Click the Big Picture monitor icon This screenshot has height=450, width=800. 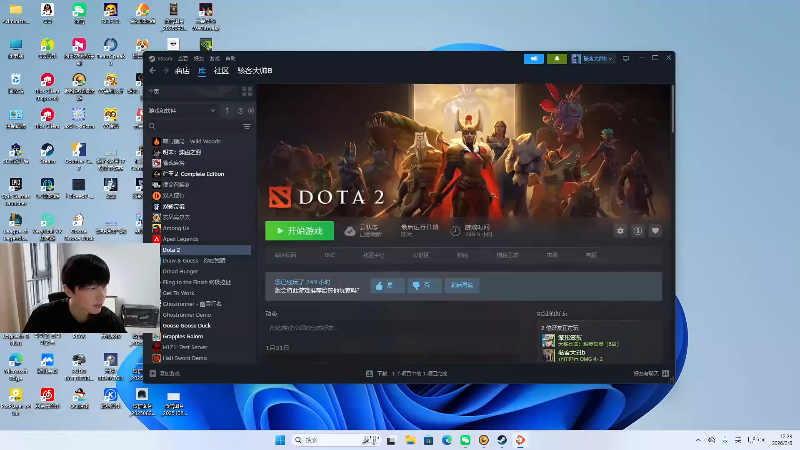pos(626,59)
